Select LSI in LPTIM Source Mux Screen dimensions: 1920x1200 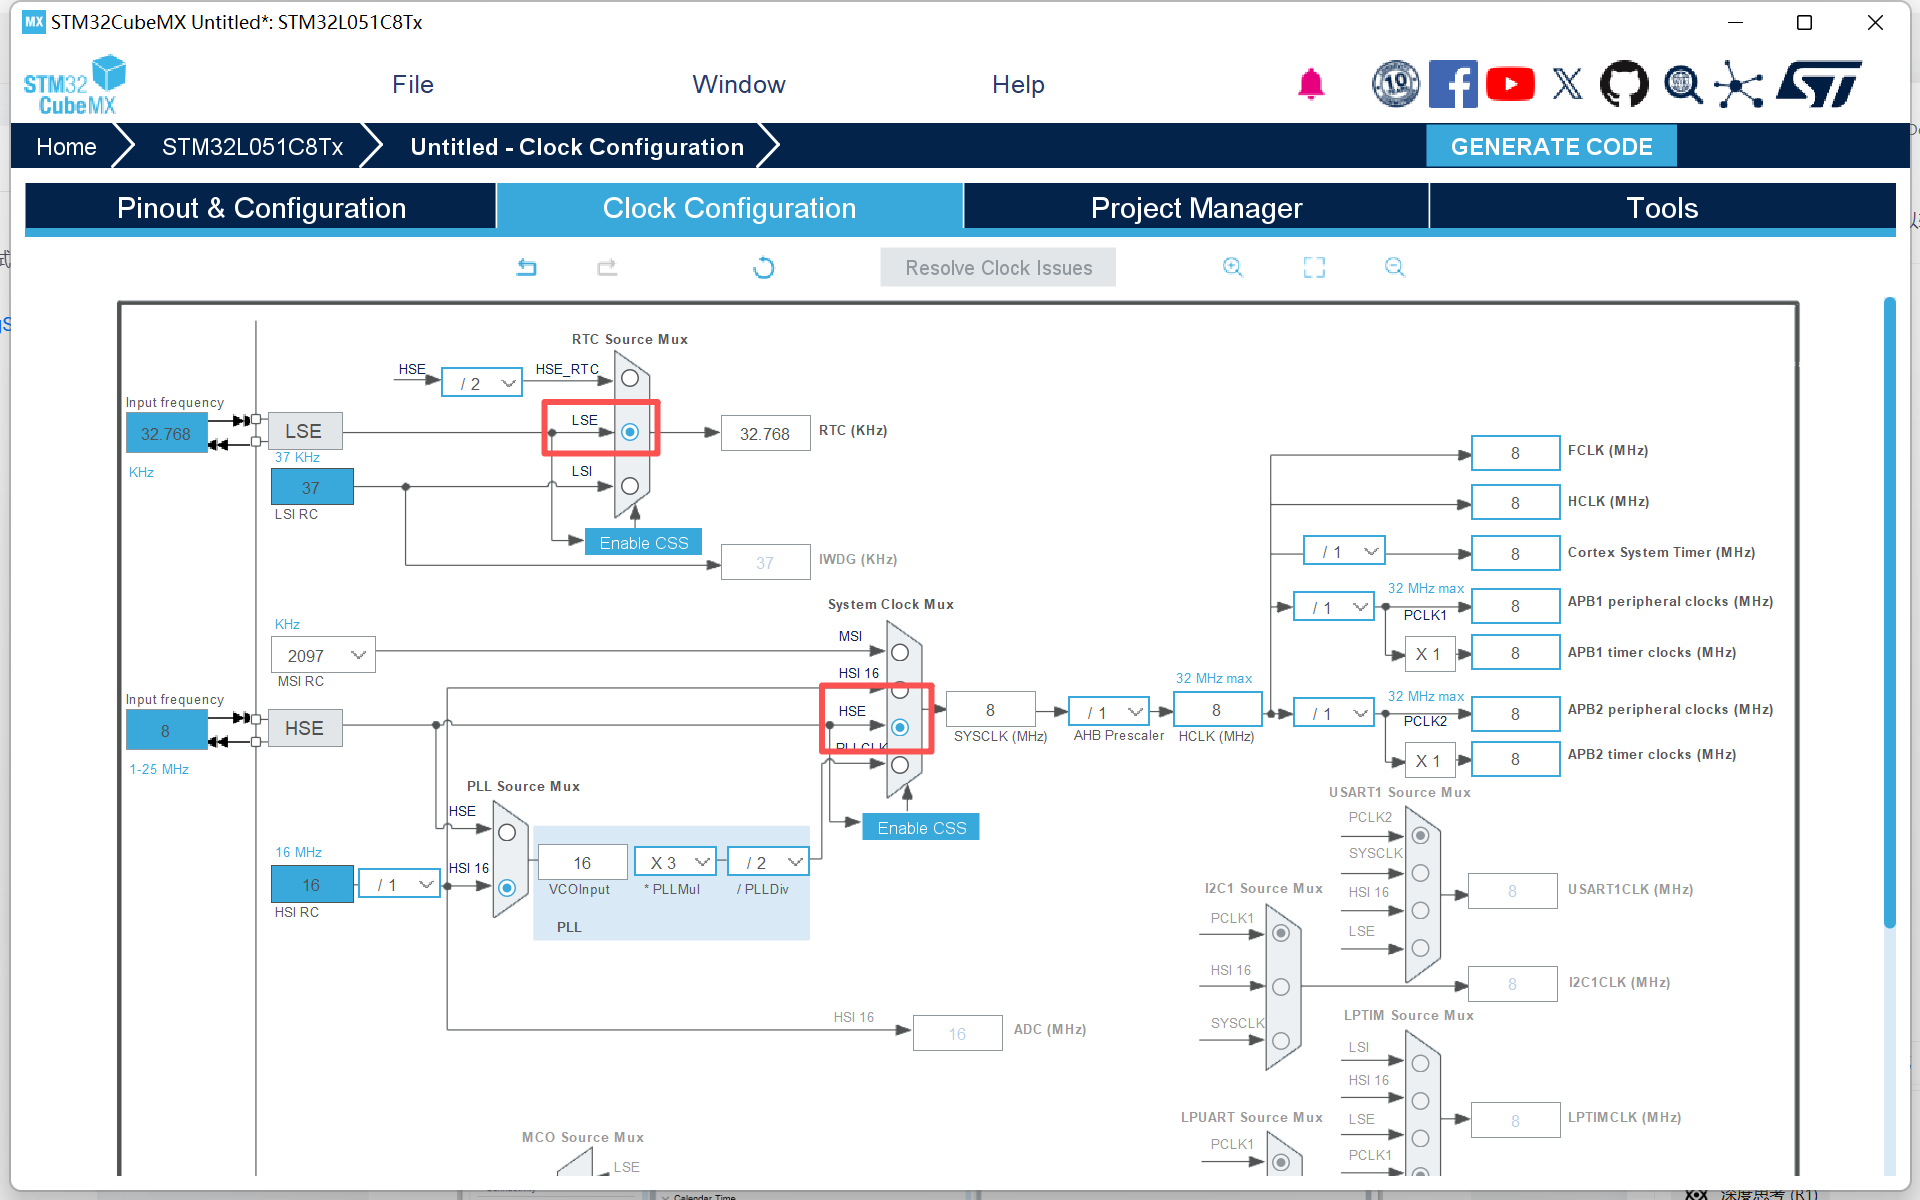click(x=1420, y=1063)
